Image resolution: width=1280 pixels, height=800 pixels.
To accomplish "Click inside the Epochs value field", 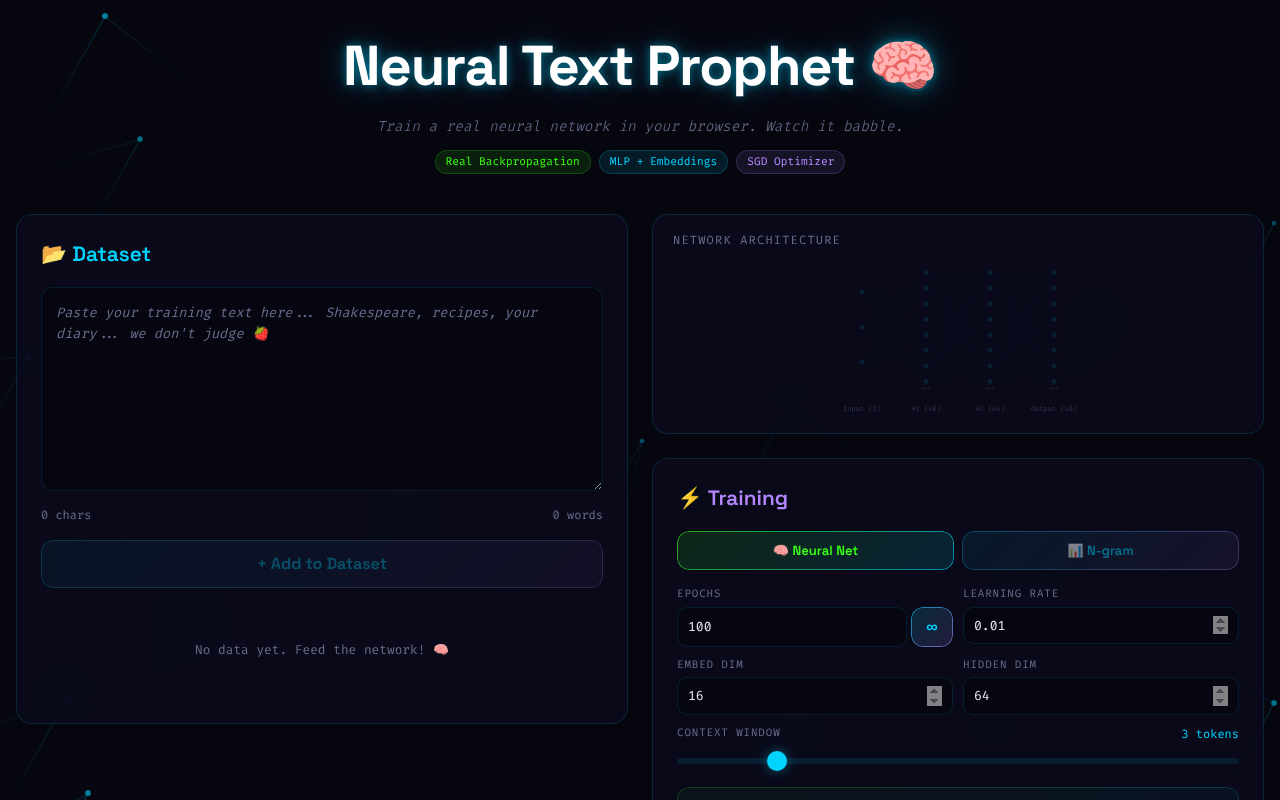I will coord(791,627).
